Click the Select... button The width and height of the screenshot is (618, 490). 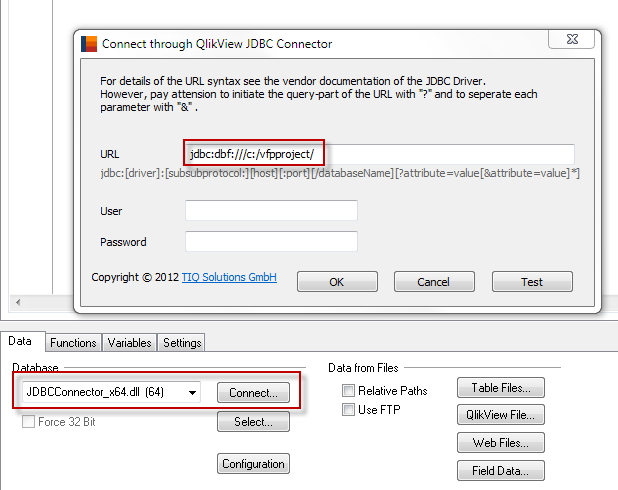tap(253, 422)
